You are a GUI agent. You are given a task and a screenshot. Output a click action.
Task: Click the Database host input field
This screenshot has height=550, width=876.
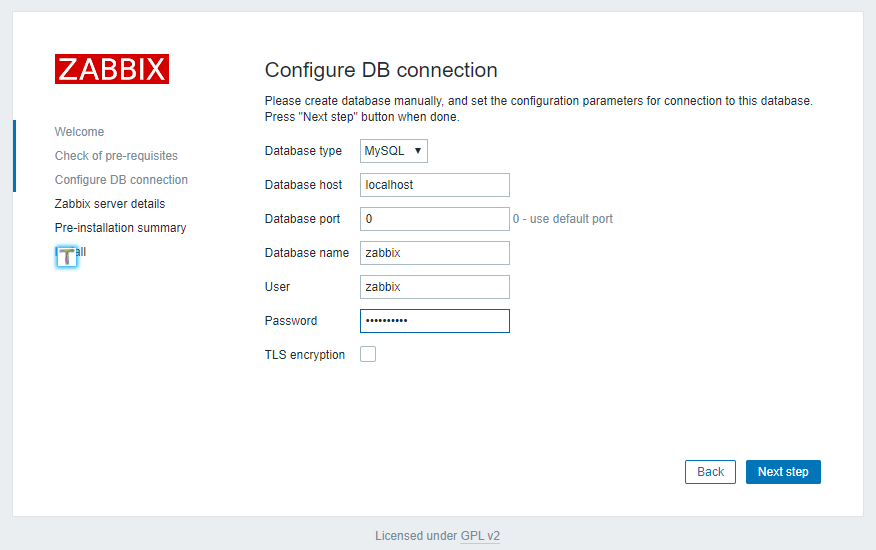pos(434,185)
